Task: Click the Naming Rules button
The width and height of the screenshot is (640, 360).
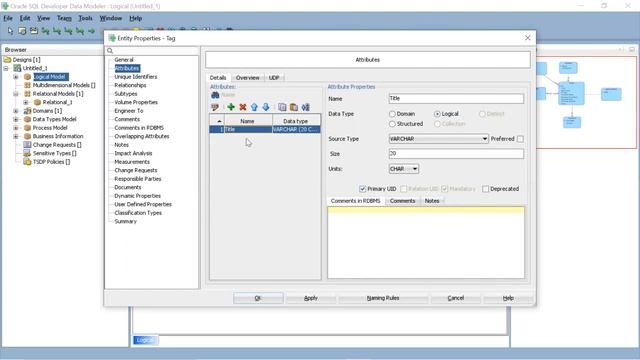Action: click(383, 298)
